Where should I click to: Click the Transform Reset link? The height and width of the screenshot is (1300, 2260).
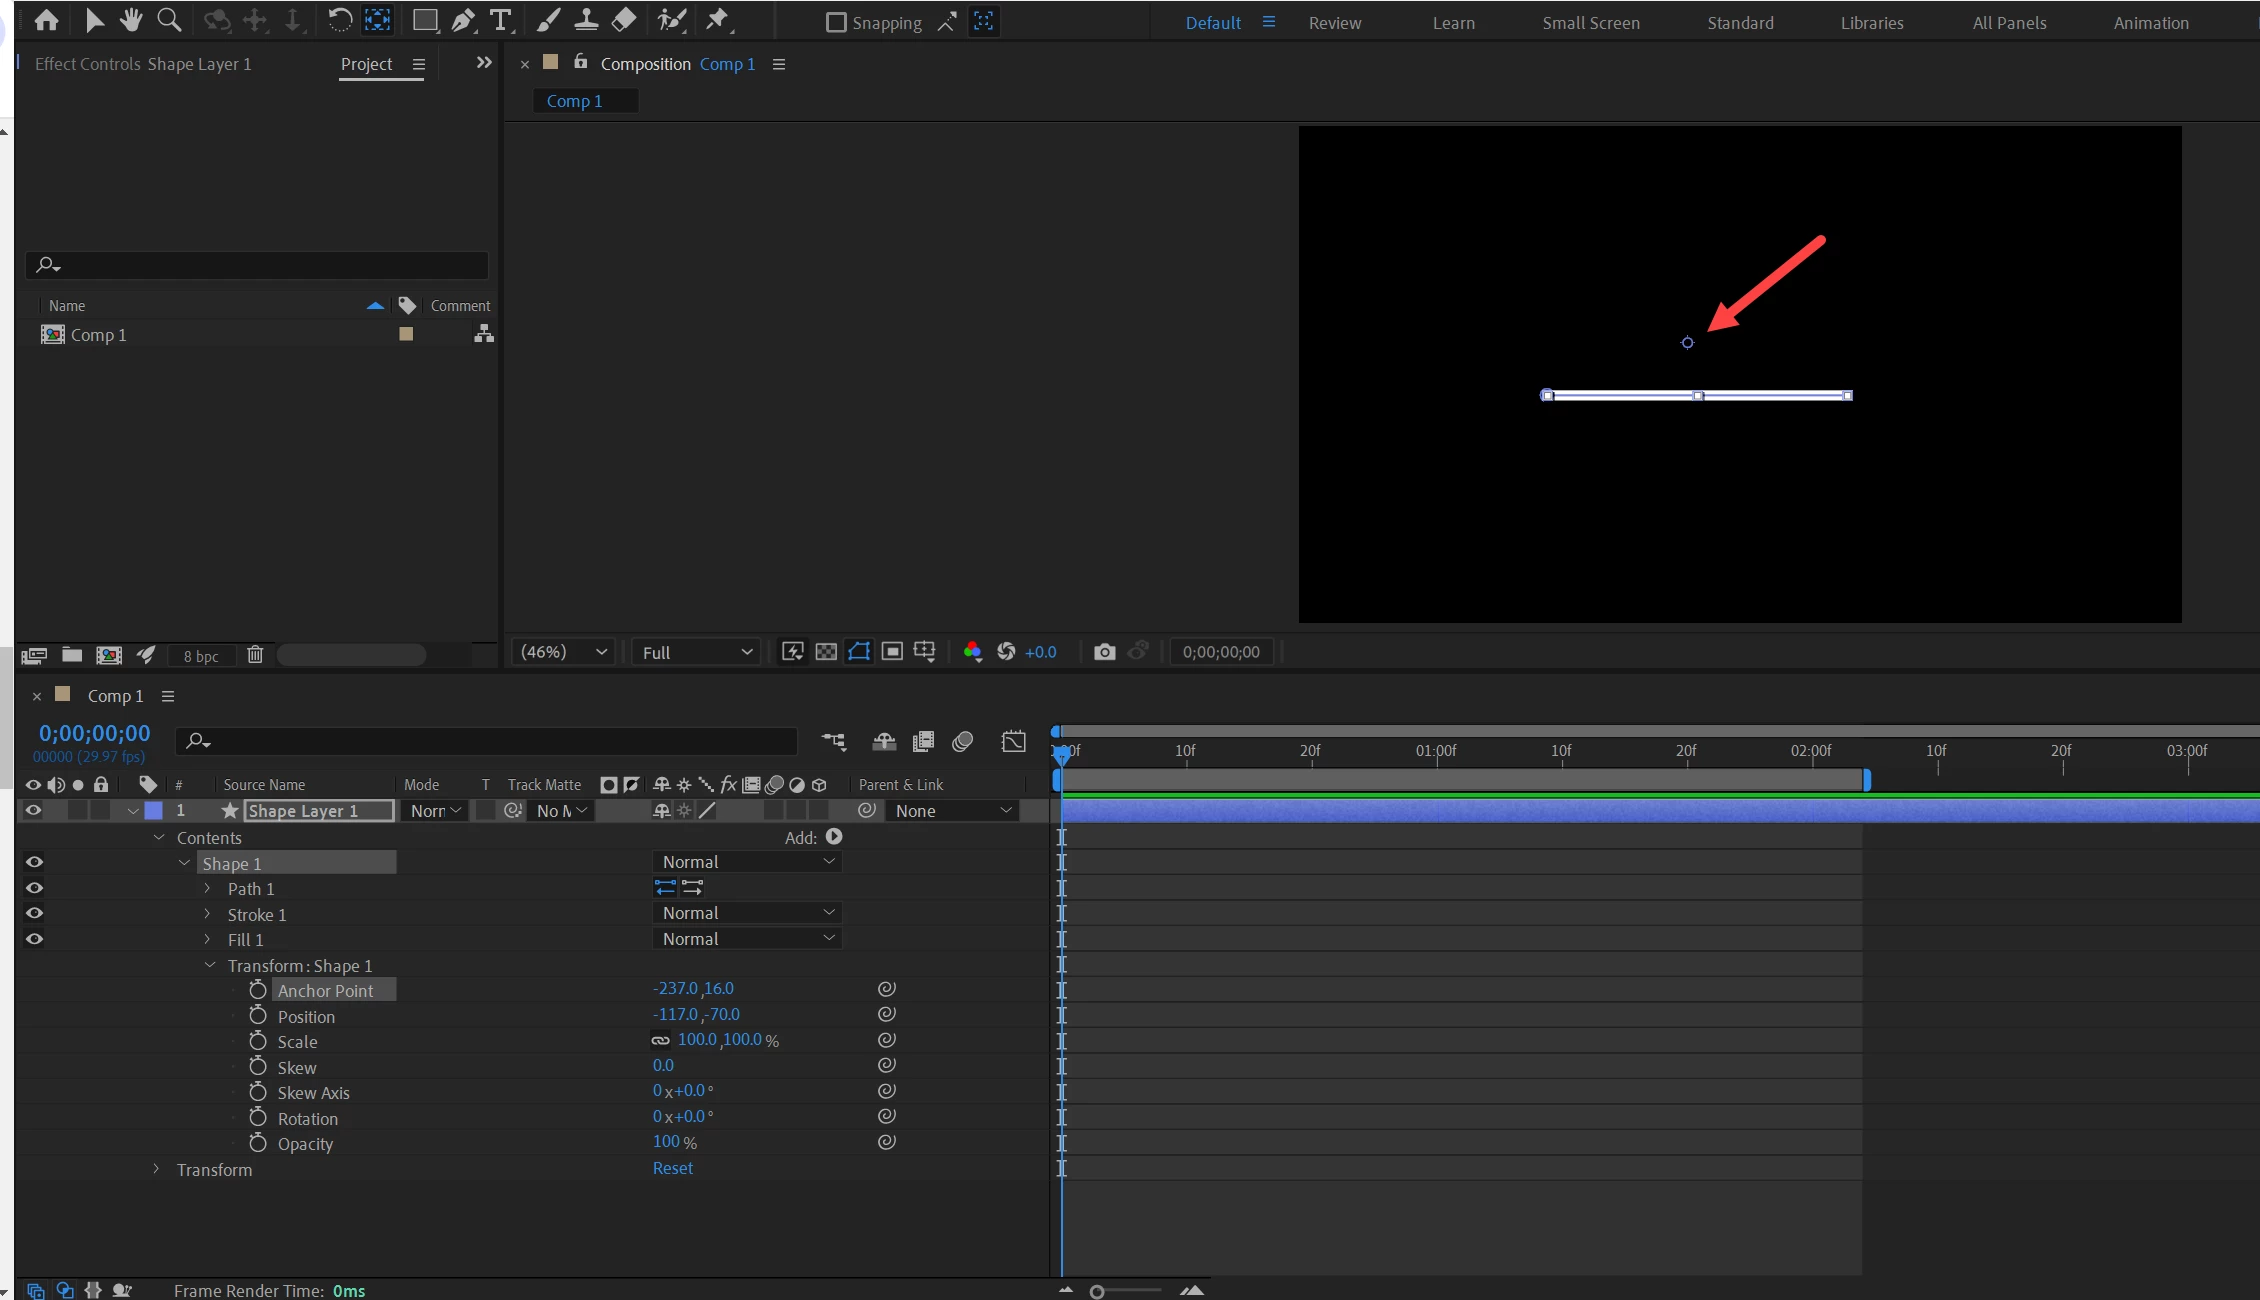(x=672, y=1168)
